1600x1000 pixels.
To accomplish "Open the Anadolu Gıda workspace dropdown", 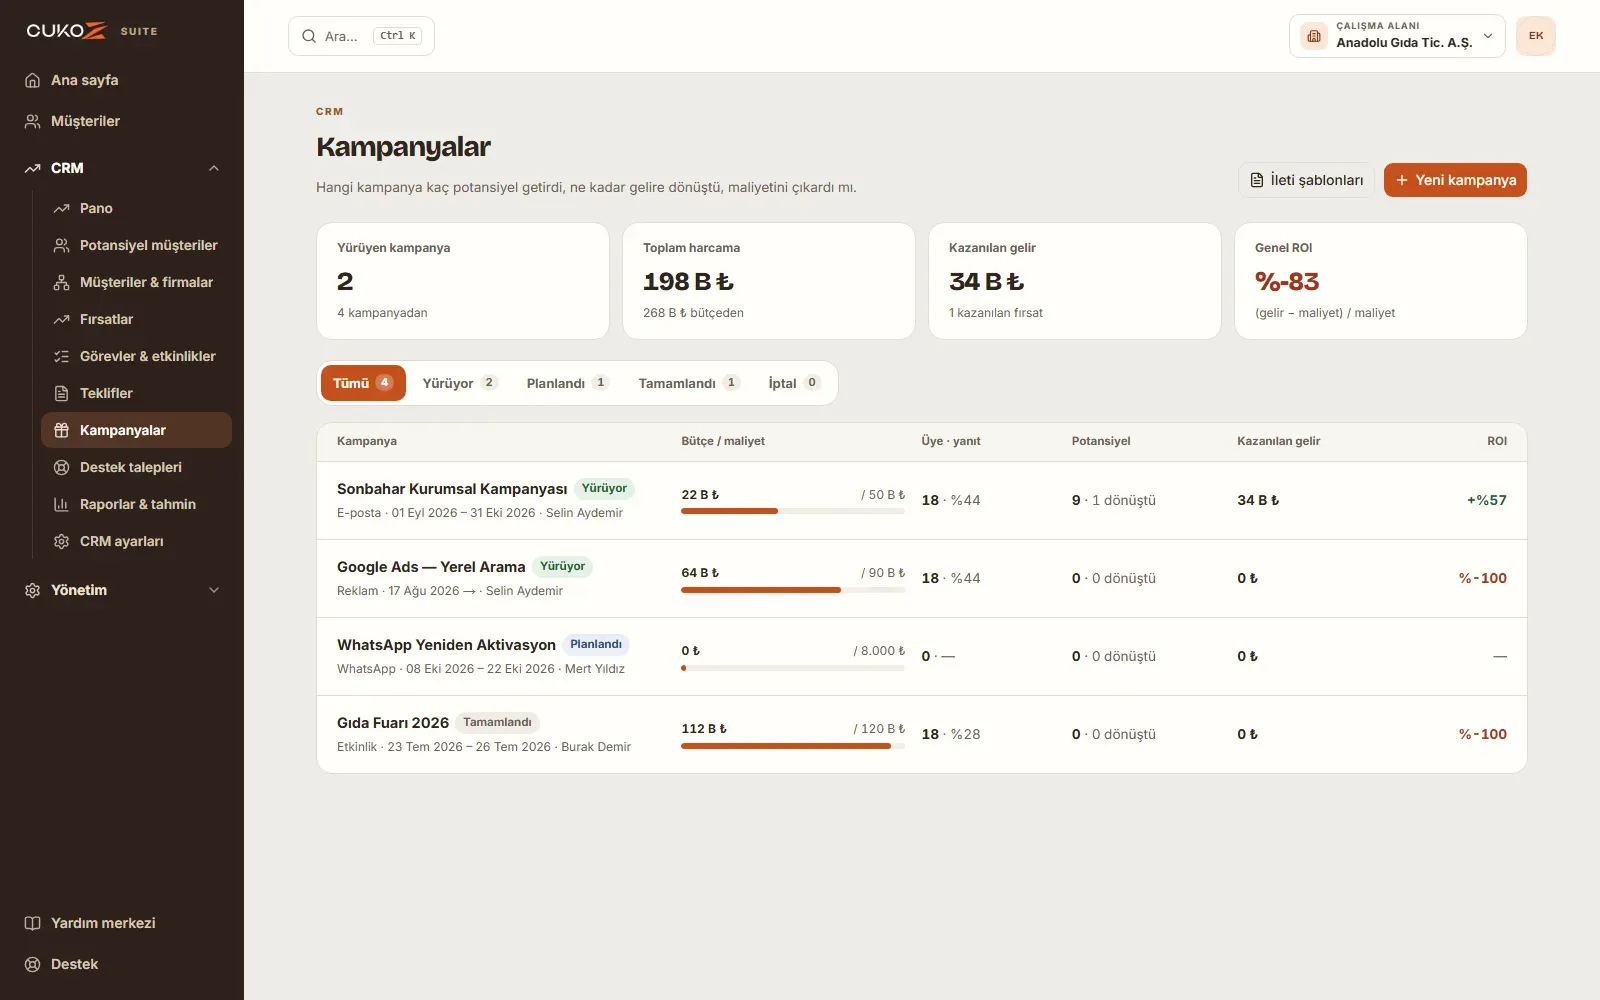I will point(1397,36).
